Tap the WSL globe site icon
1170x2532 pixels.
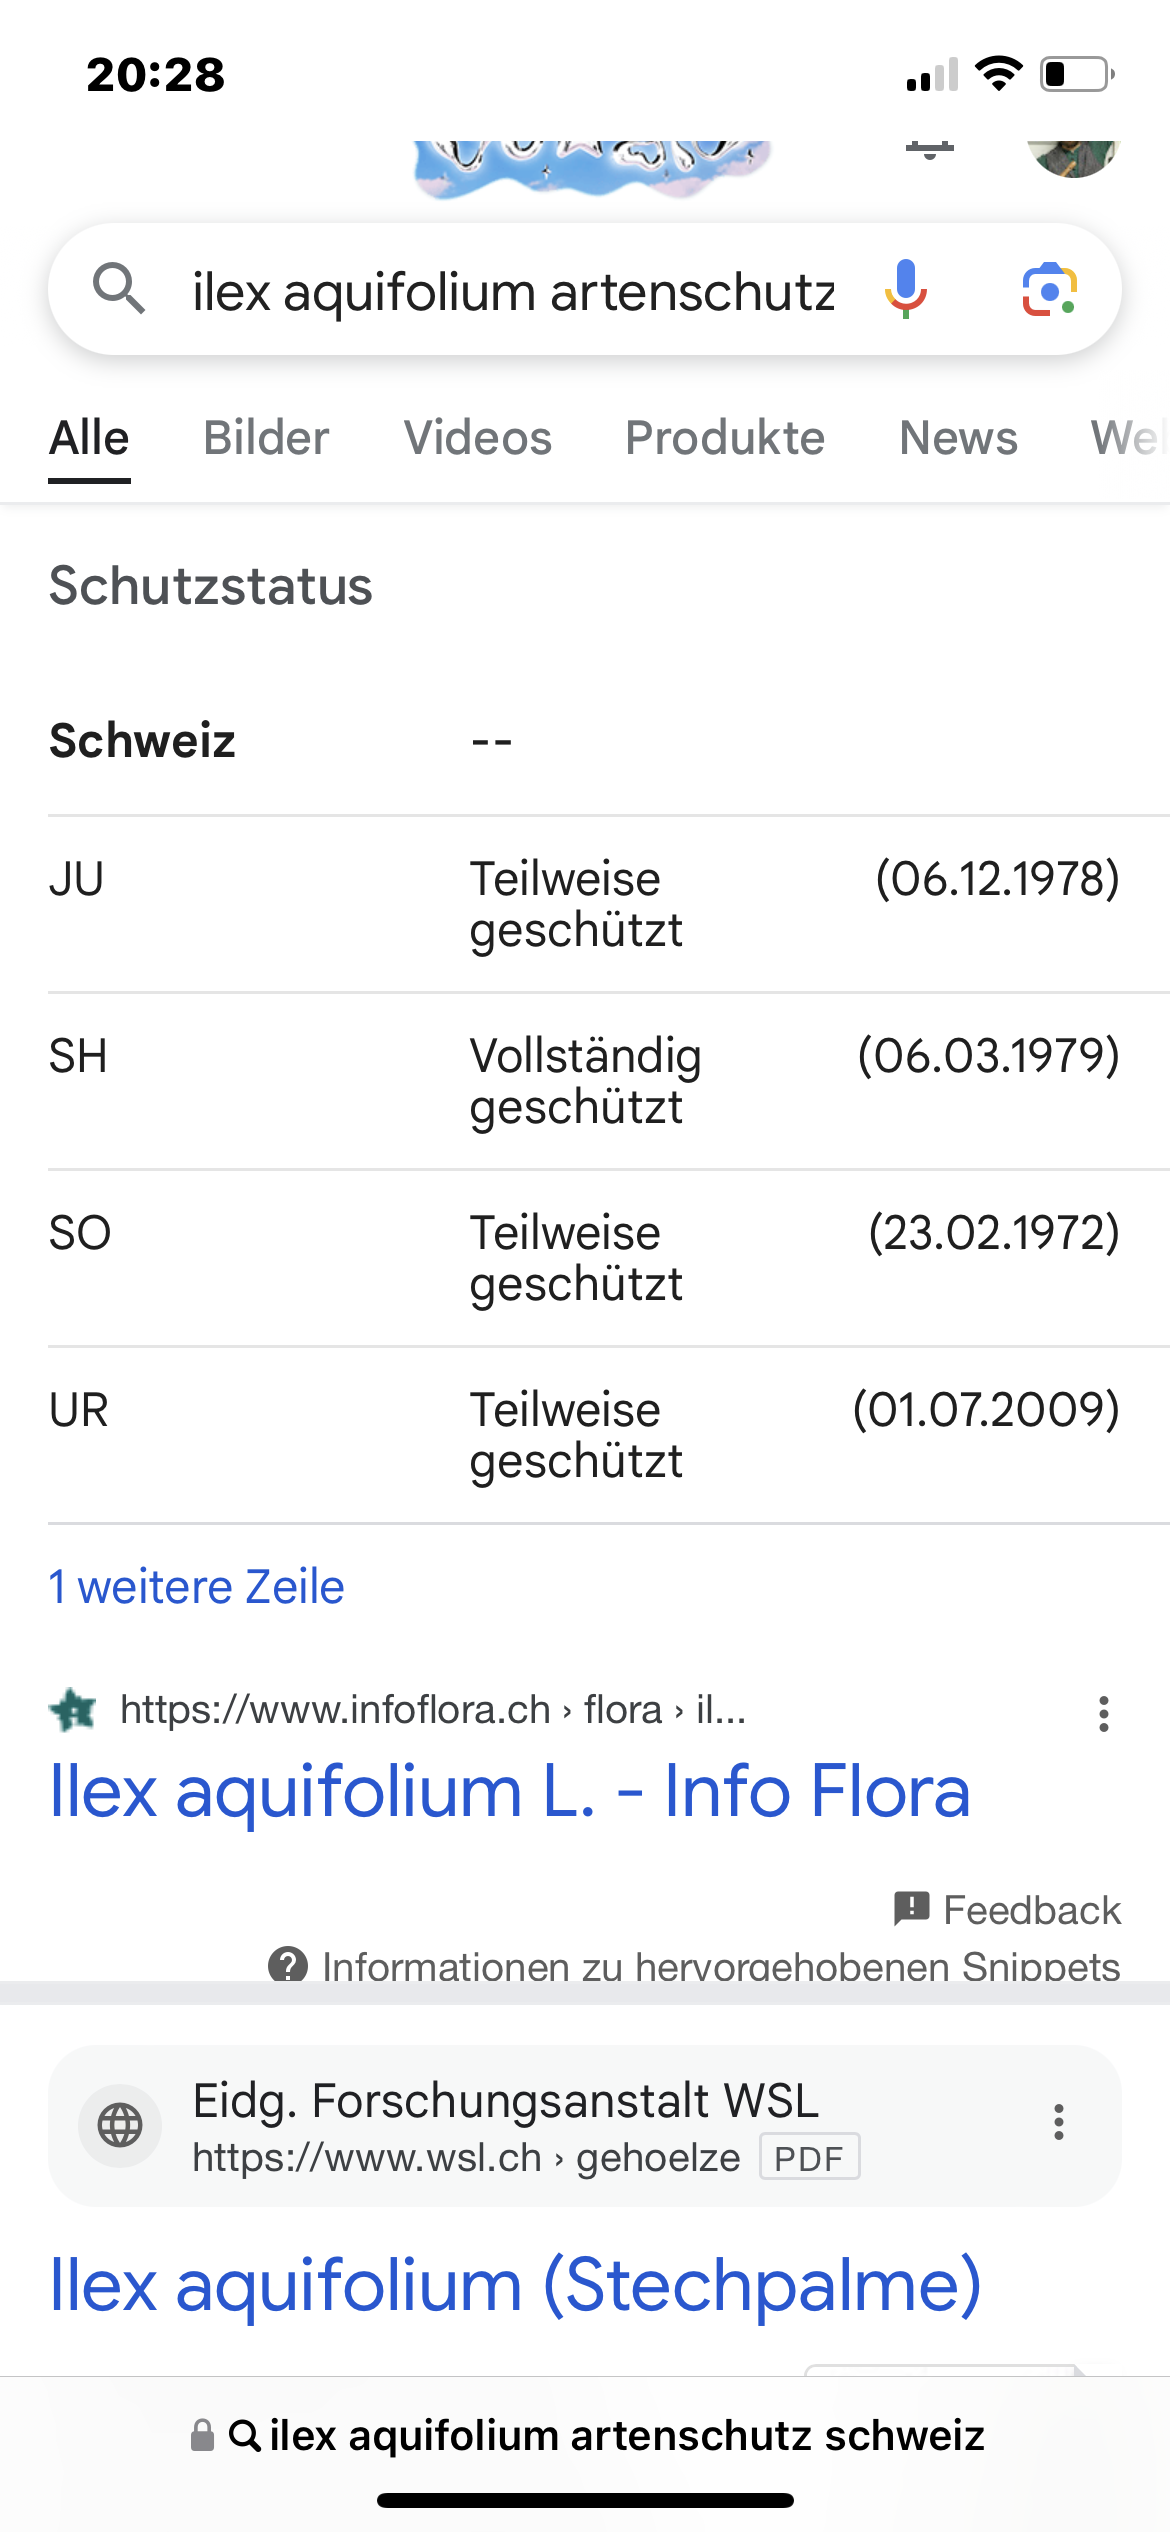tap(120, 2124)
